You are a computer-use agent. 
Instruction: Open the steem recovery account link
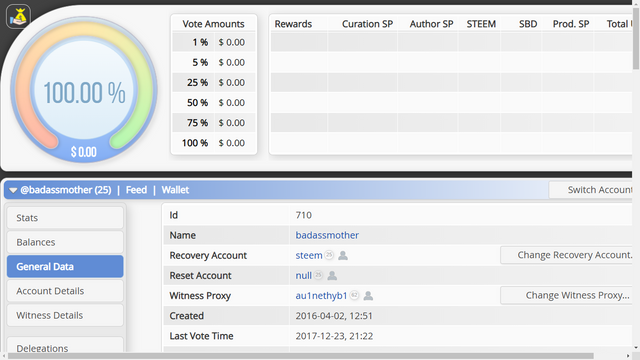(309, 256)
